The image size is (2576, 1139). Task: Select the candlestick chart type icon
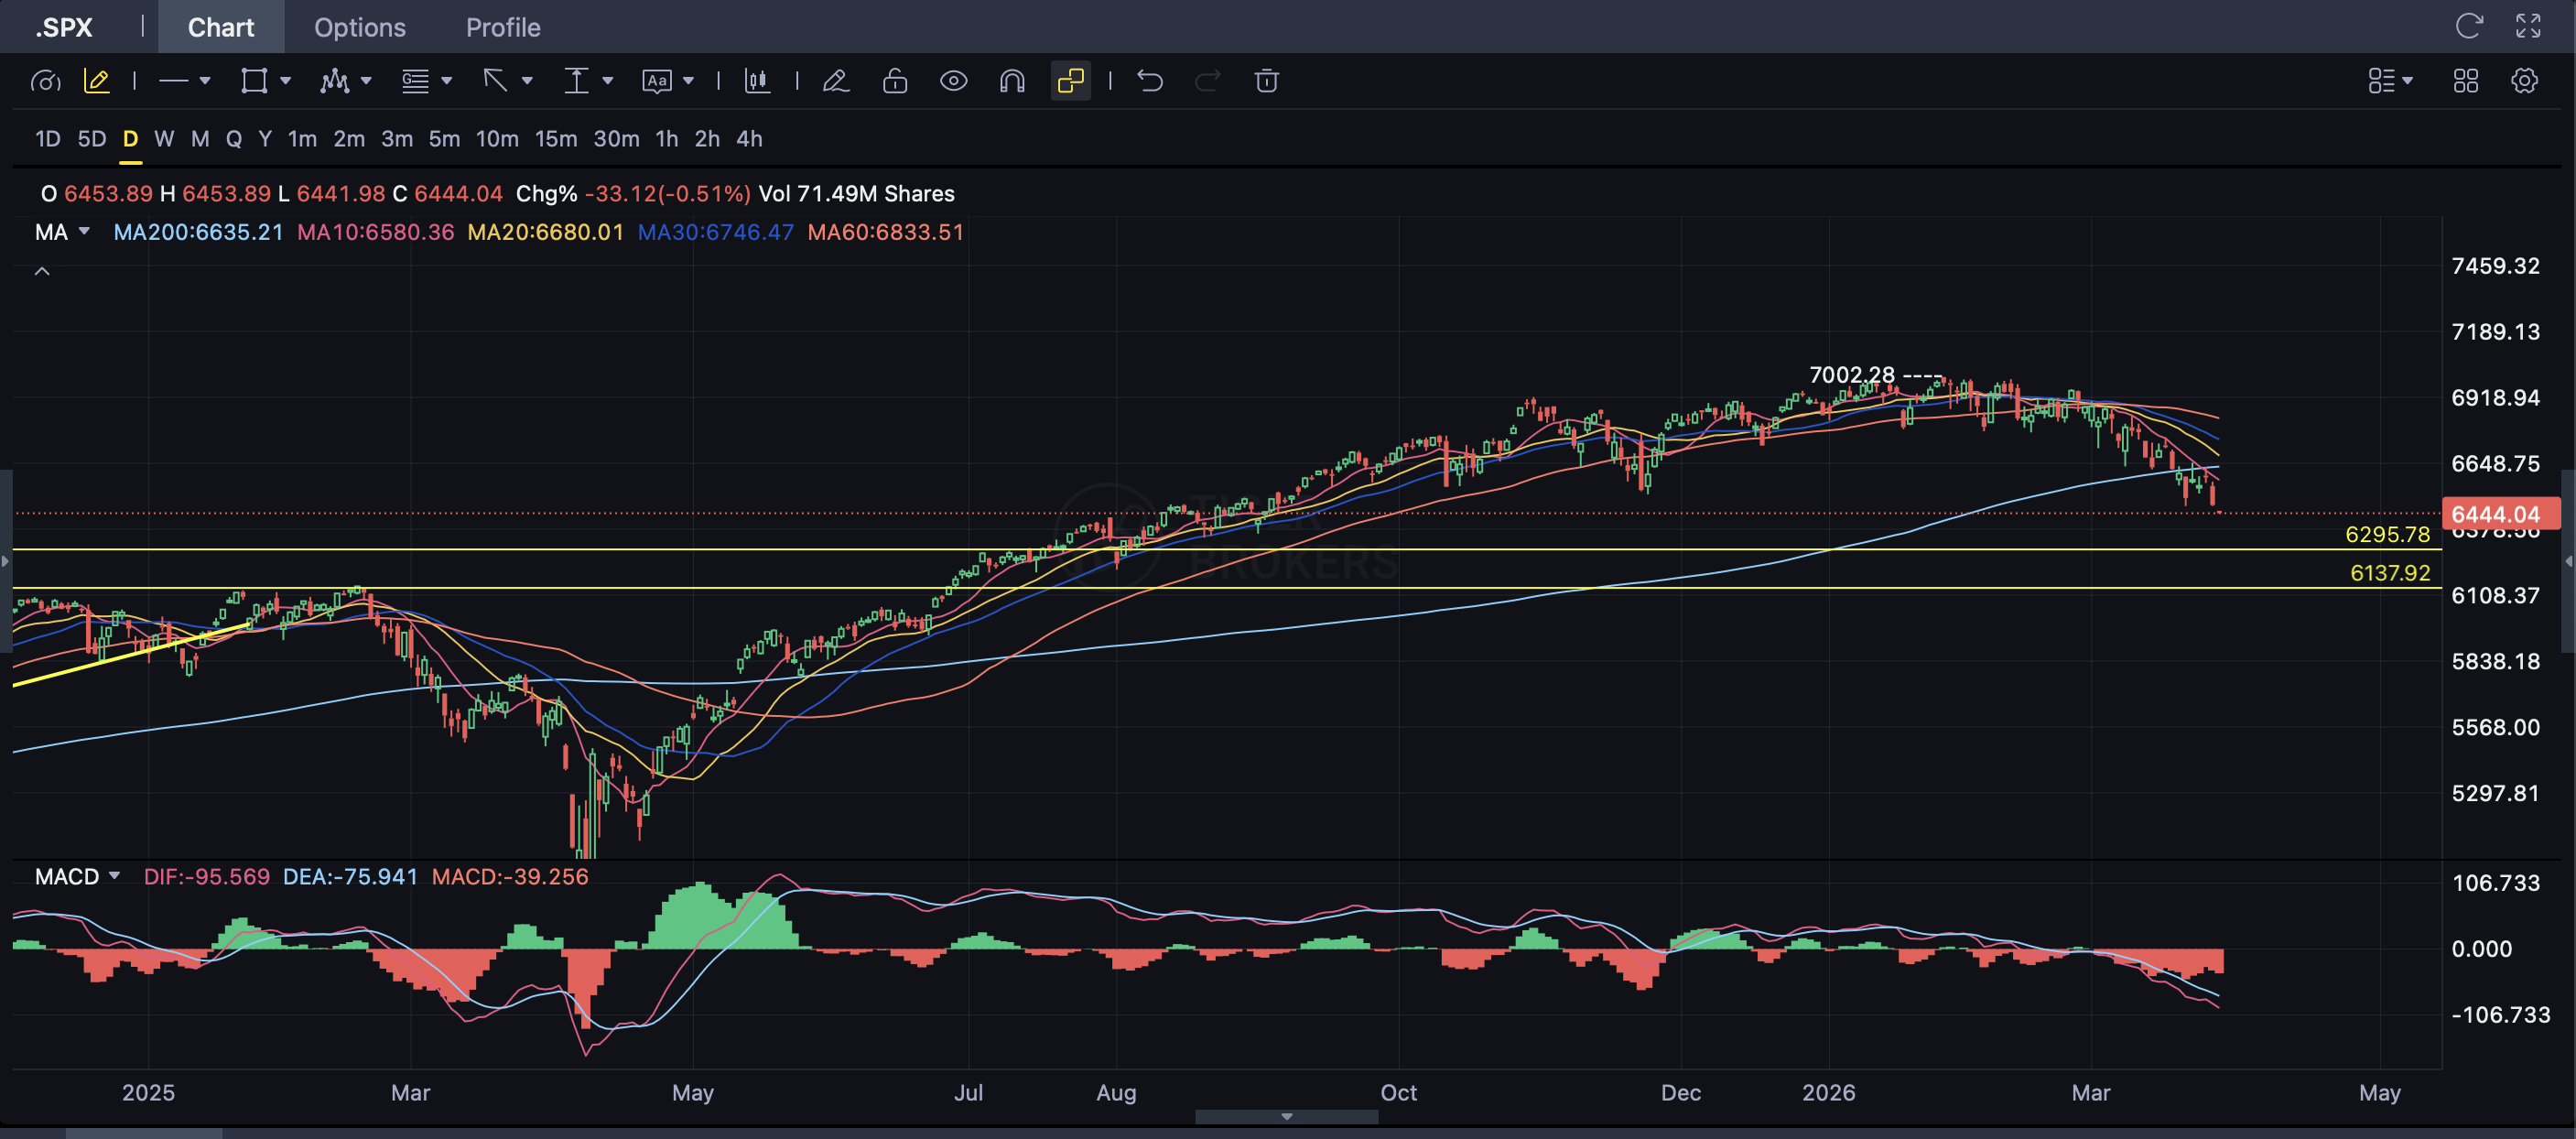757,81
